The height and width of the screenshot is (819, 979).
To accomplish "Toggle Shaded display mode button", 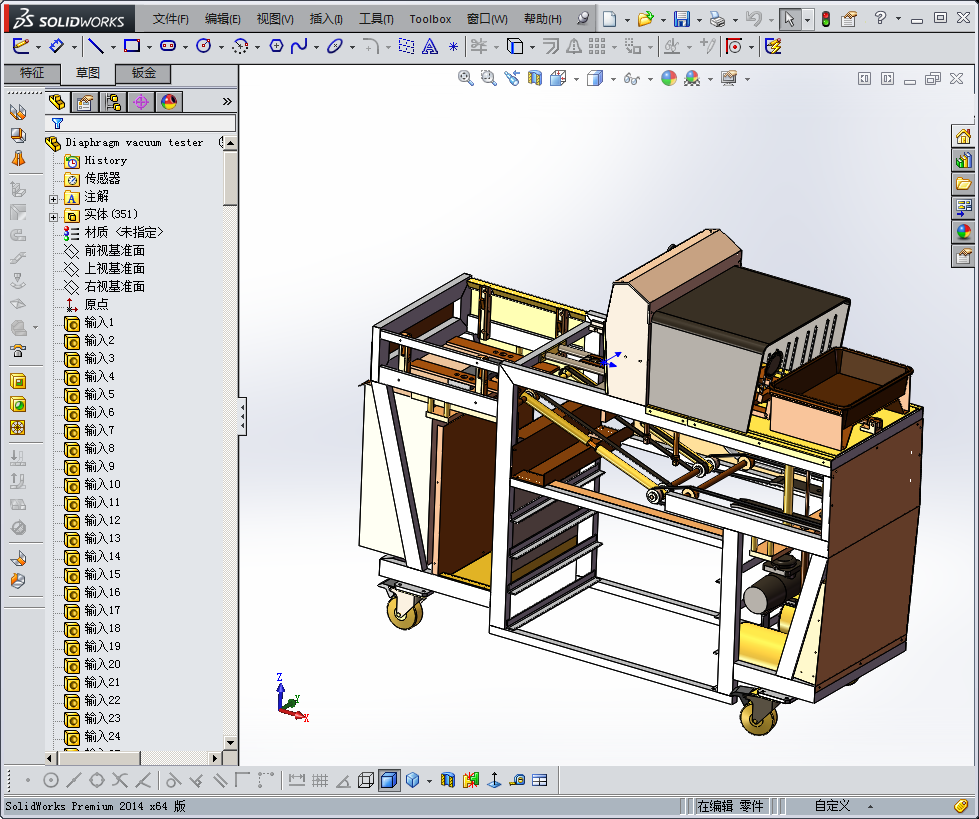I will [389, 780].
